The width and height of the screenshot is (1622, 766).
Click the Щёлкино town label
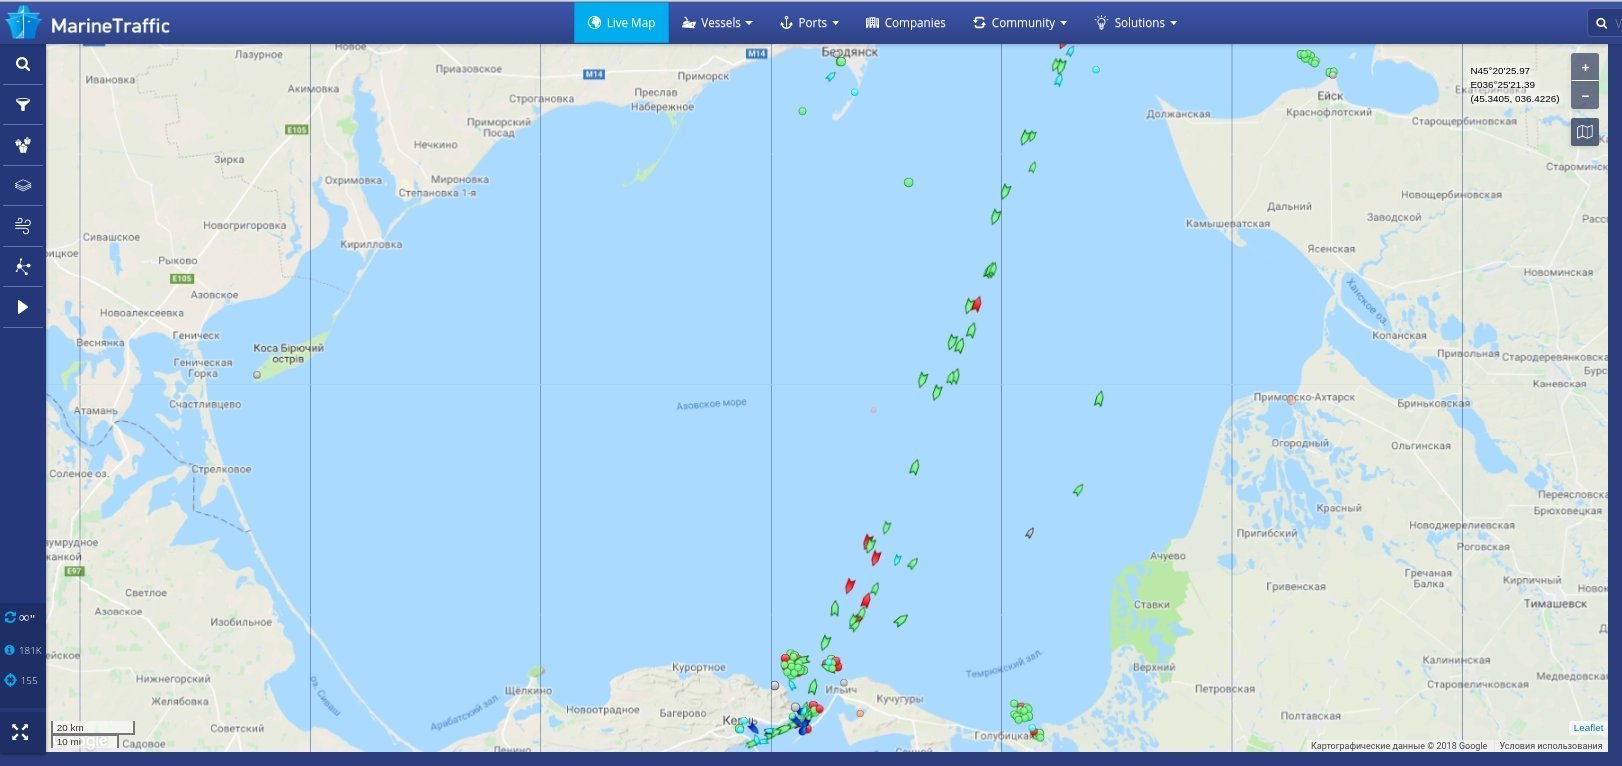click(x=528, y=690)
